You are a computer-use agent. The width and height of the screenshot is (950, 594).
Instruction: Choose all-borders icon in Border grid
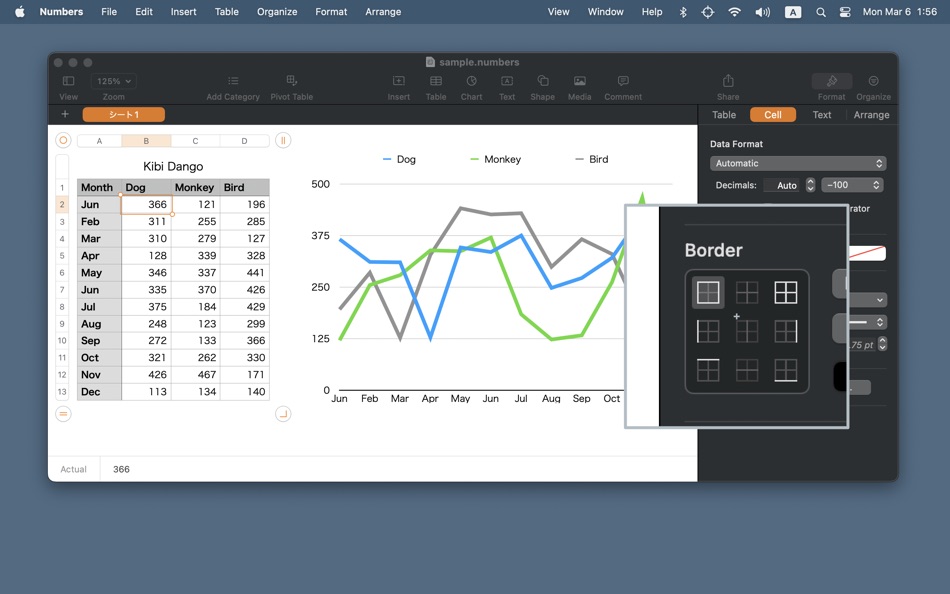point(786,293)
